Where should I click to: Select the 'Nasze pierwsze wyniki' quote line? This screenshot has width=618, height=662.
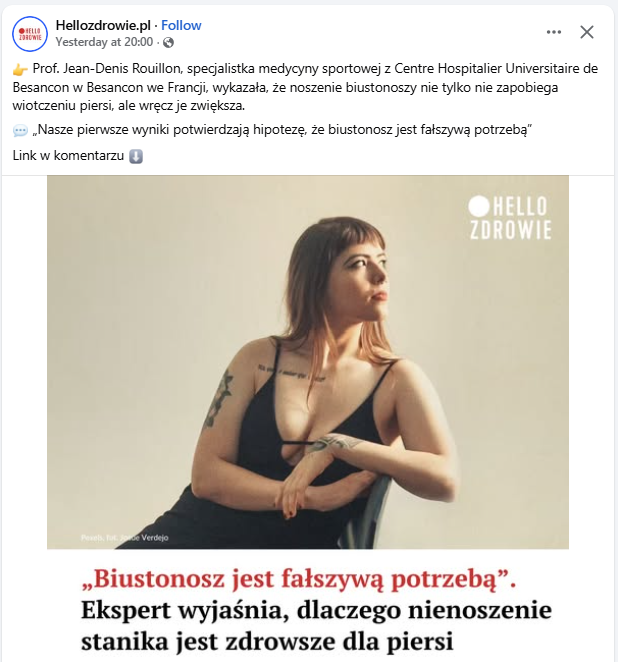click(x=282, y=130)
